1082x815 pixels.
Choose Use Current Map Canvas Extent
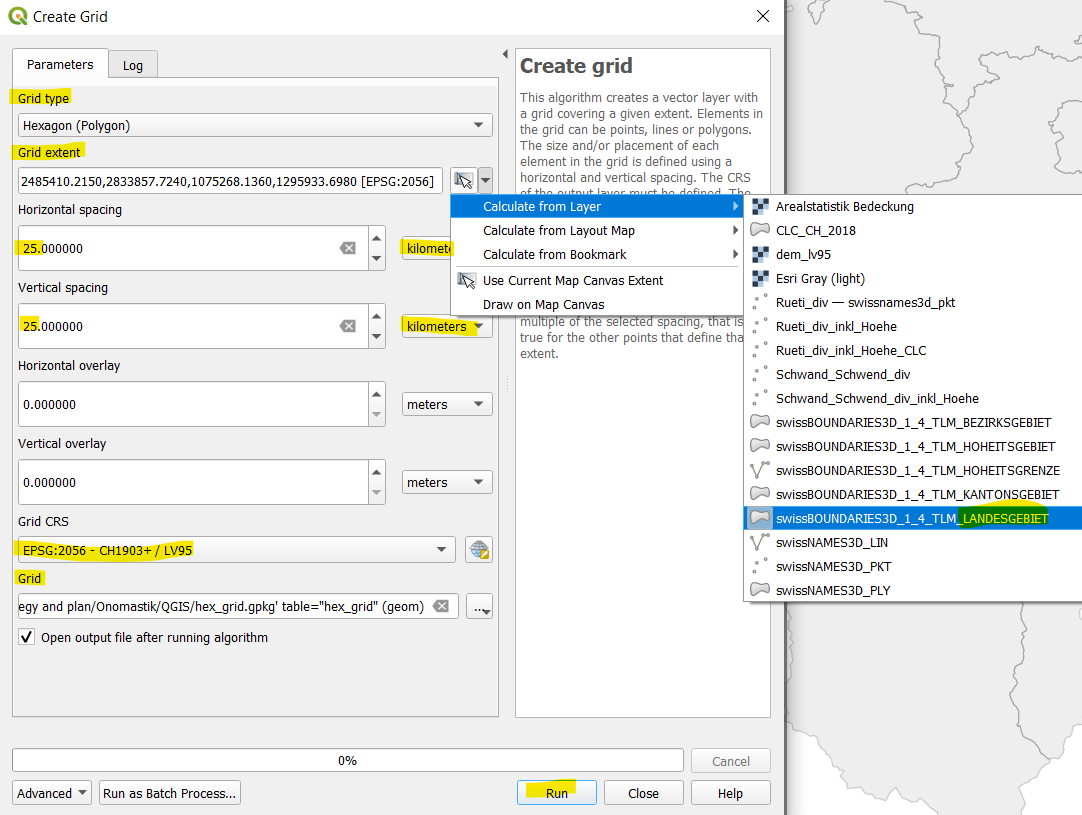coord(596,281)
